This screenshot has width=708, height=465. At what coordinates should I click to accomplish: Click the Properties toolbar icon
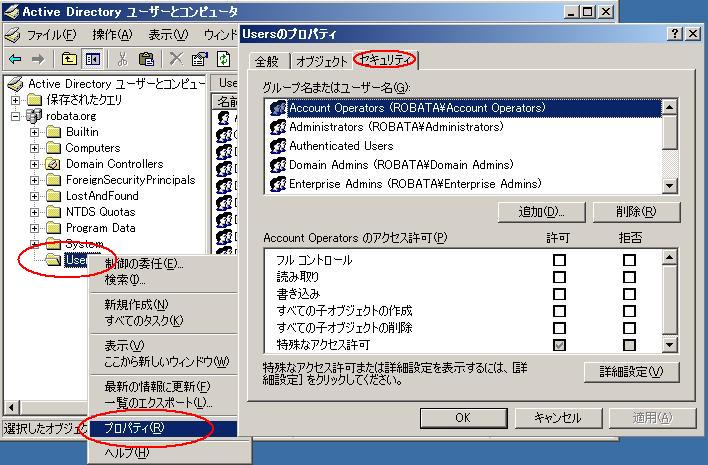(x=199, y=59)
